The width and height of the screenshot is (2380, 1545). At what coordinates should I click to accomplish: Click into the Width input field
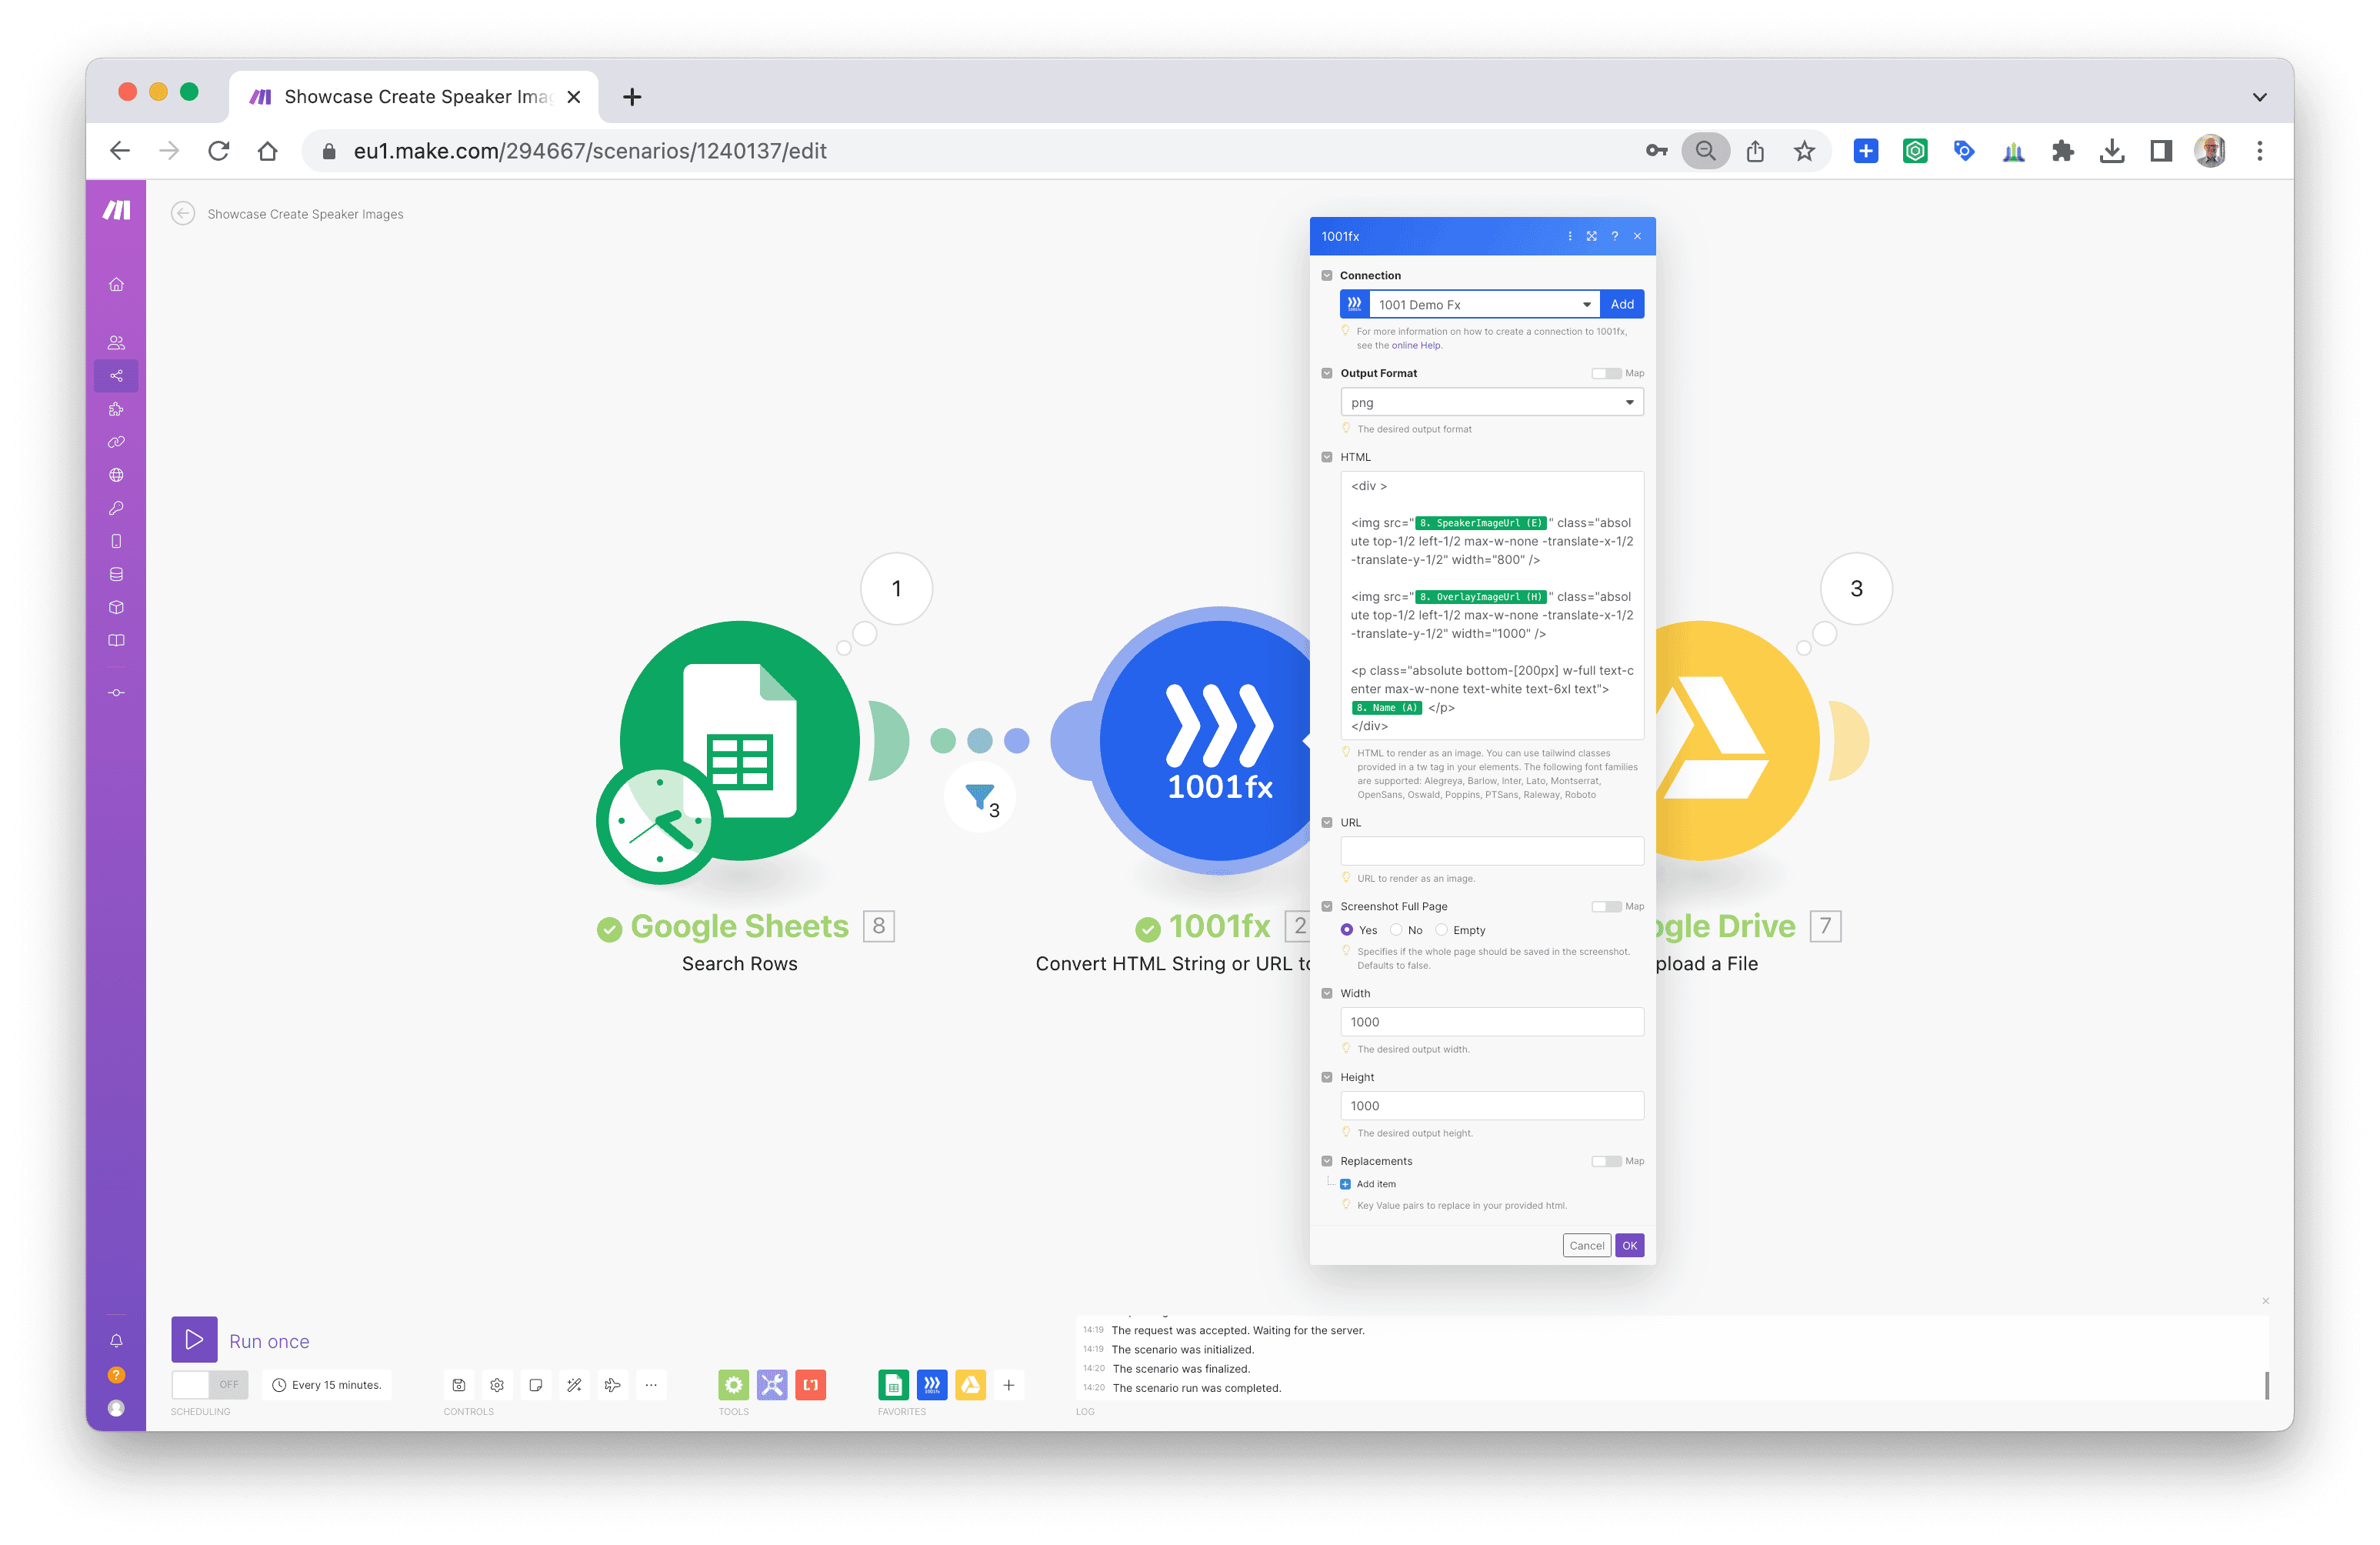[1491, 1021]
